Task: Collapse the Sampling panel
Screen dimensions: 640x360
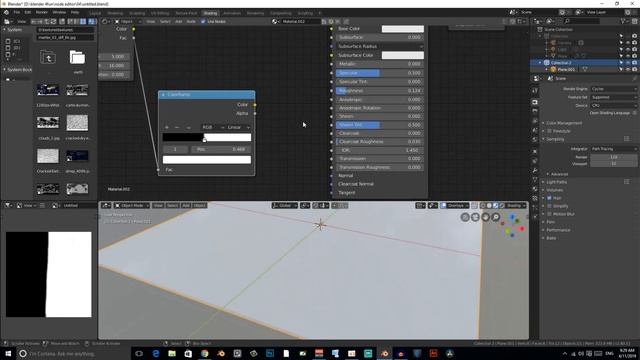Action: 555,139
